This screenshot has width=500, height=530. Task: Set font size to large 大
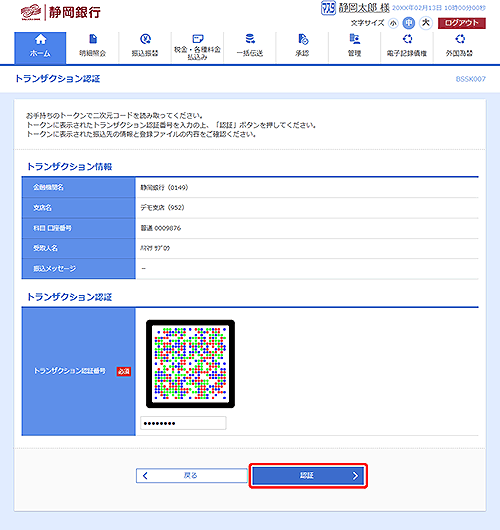426,23
